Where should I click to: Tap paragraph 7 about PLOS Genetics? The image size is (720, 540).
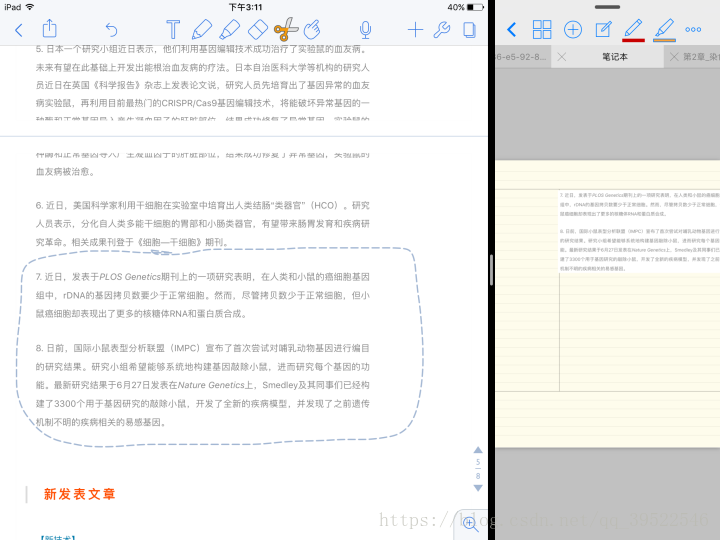pyautogui.click(x=202, y=295)
